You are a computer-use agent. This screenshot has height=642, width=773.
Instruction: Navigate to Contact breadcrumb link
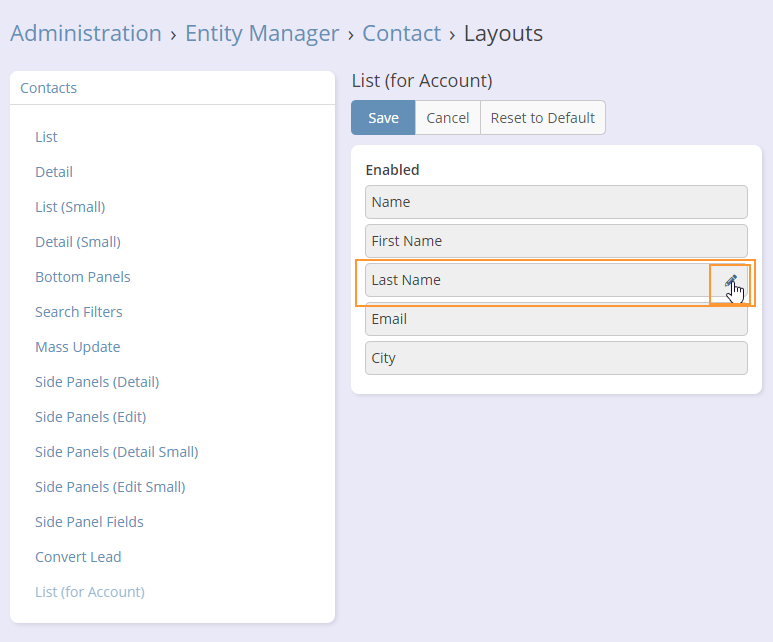[401, 33]
